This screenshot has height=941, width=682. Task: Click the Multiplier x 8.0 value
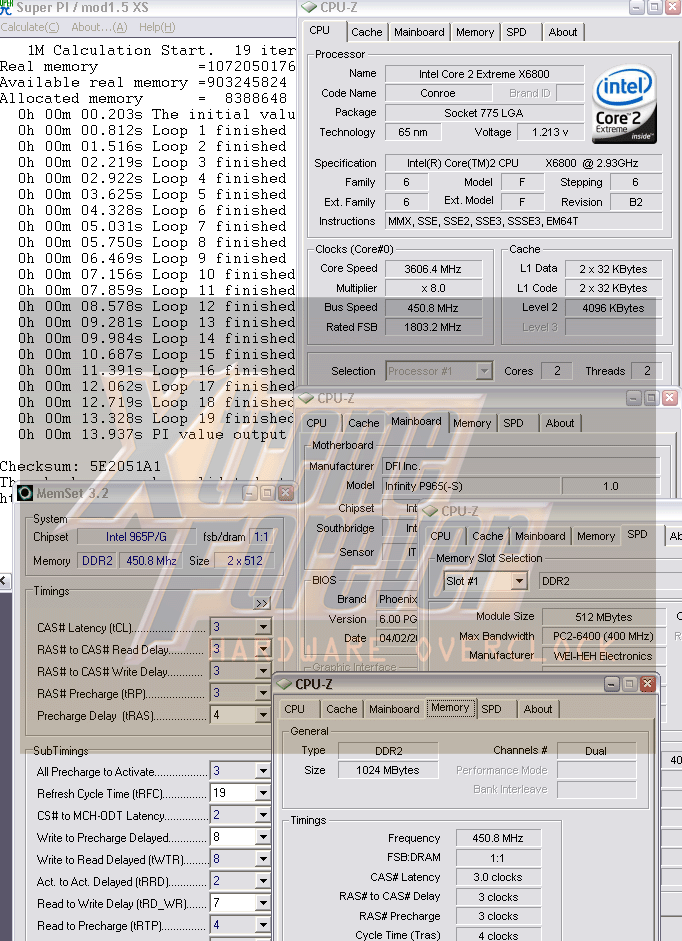tap(433, 288)
